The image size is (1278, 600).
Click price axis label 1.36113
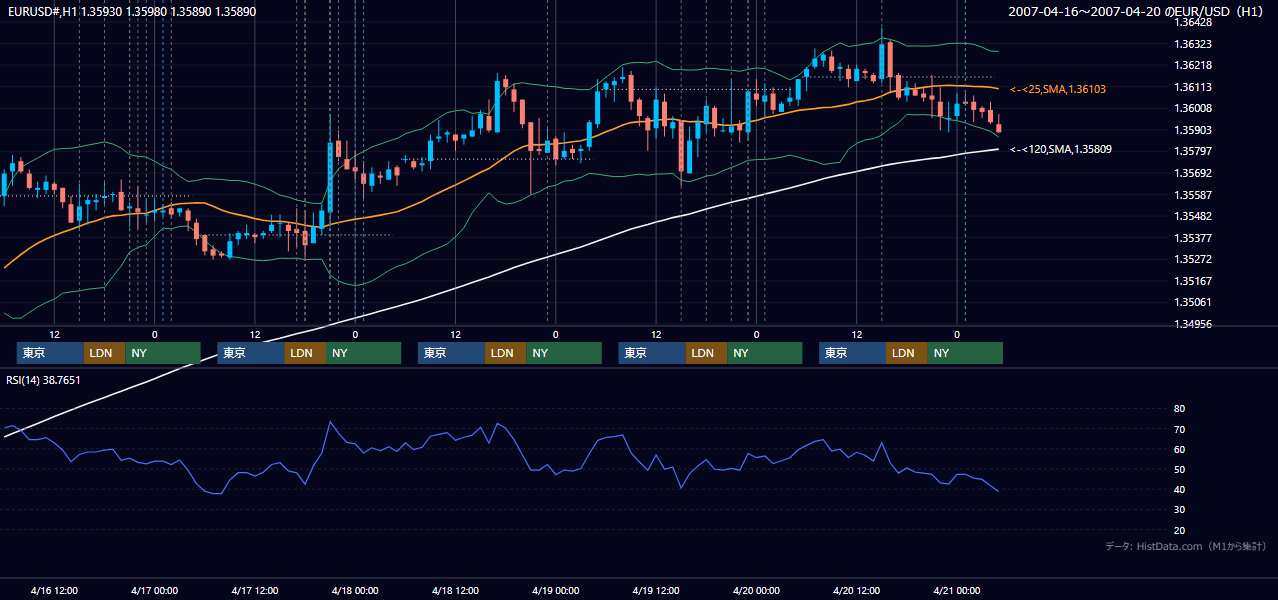(1192, 87)
